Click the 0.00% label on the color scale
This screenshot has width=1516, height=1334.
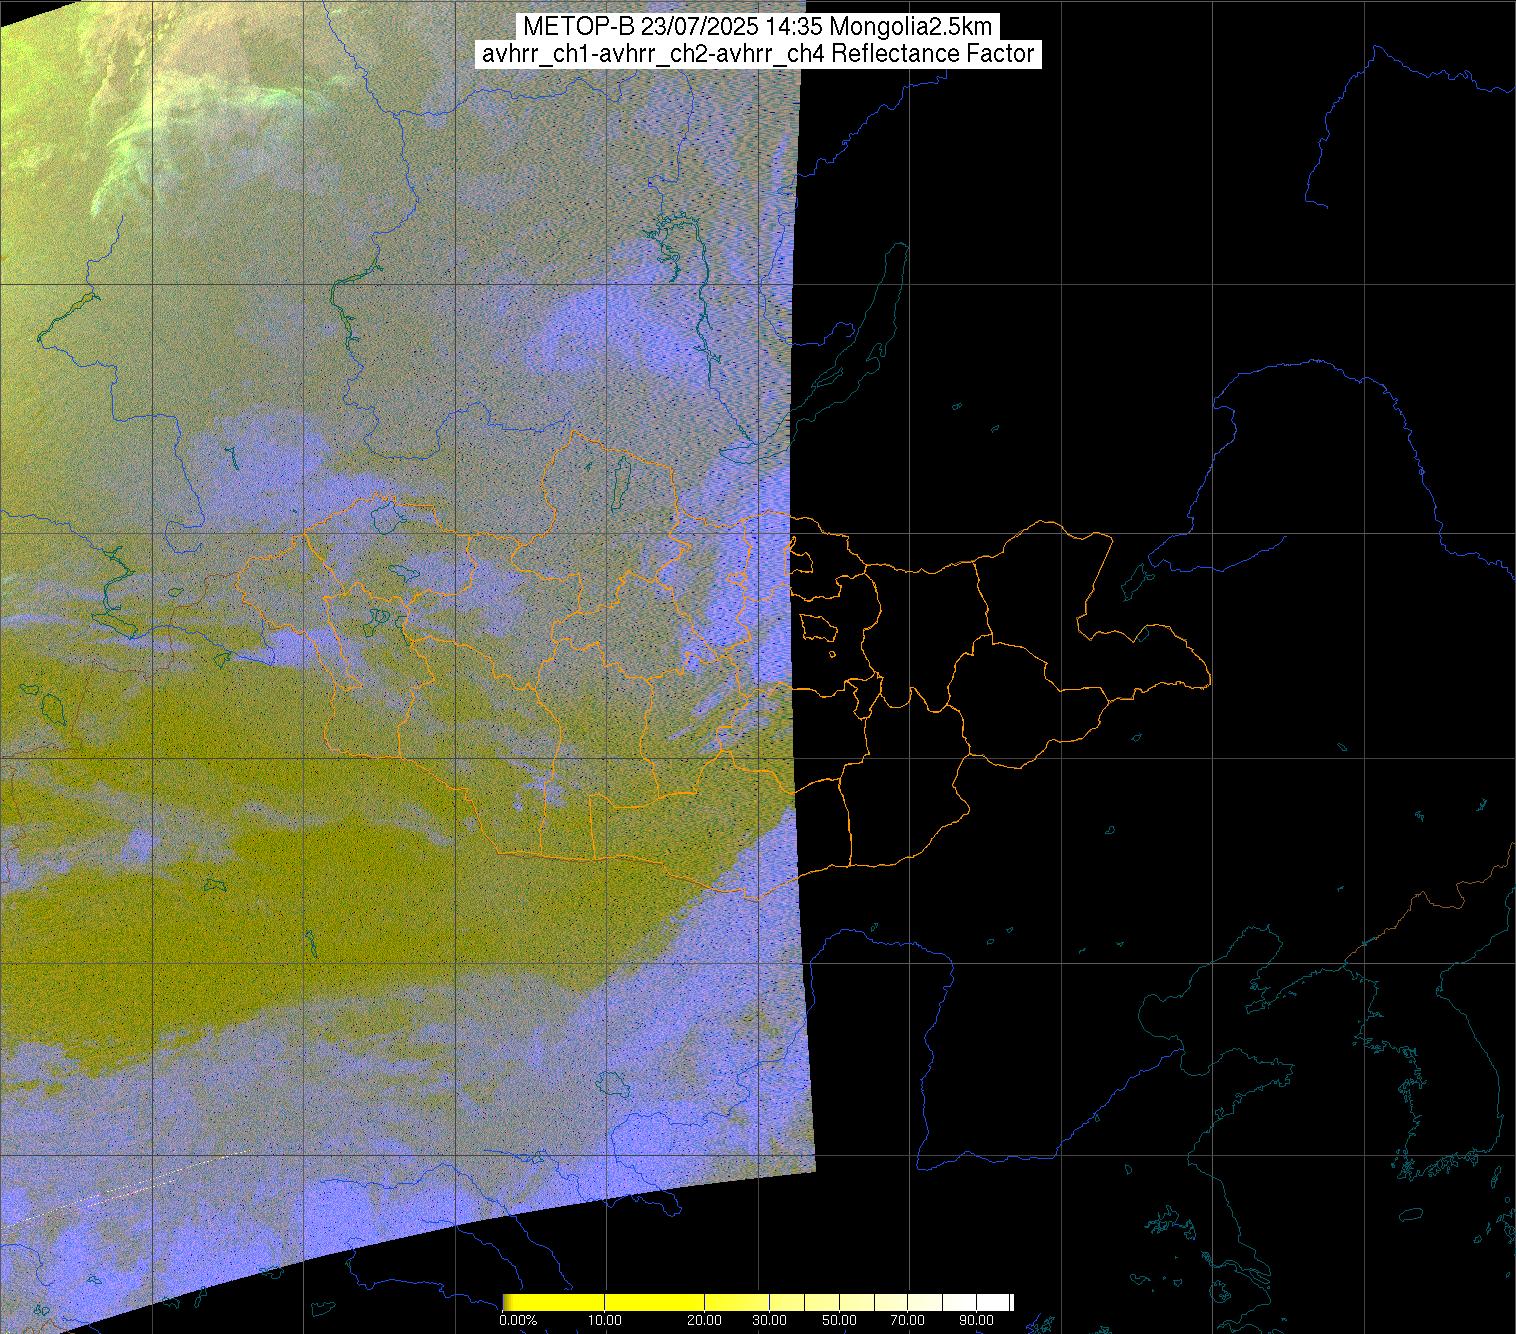518,1320
